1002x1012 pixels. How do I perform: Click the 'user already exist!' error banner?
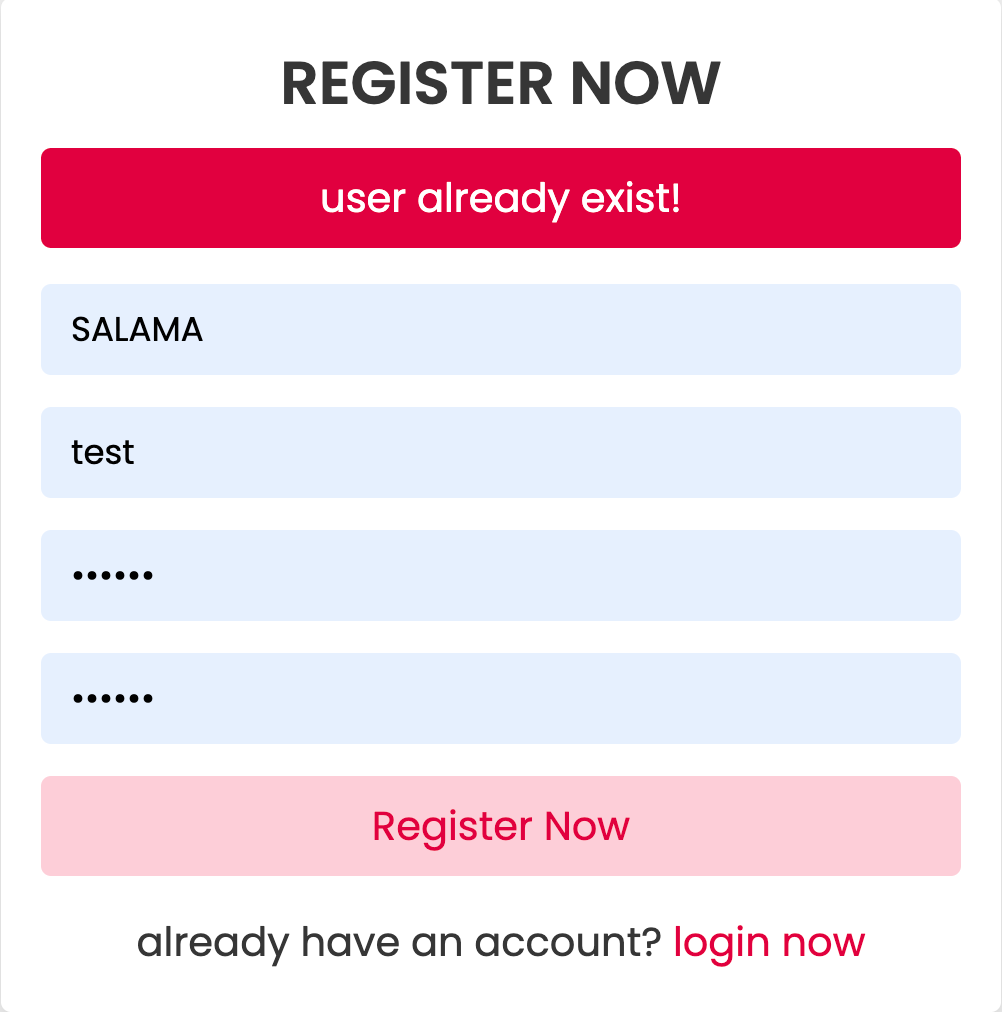pyautogui.click(x=500, y=197)
